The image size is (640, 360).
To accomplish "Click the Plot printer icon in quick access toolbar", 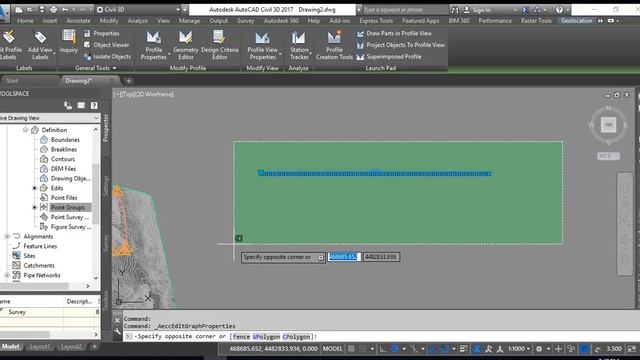I will point(53,9).
